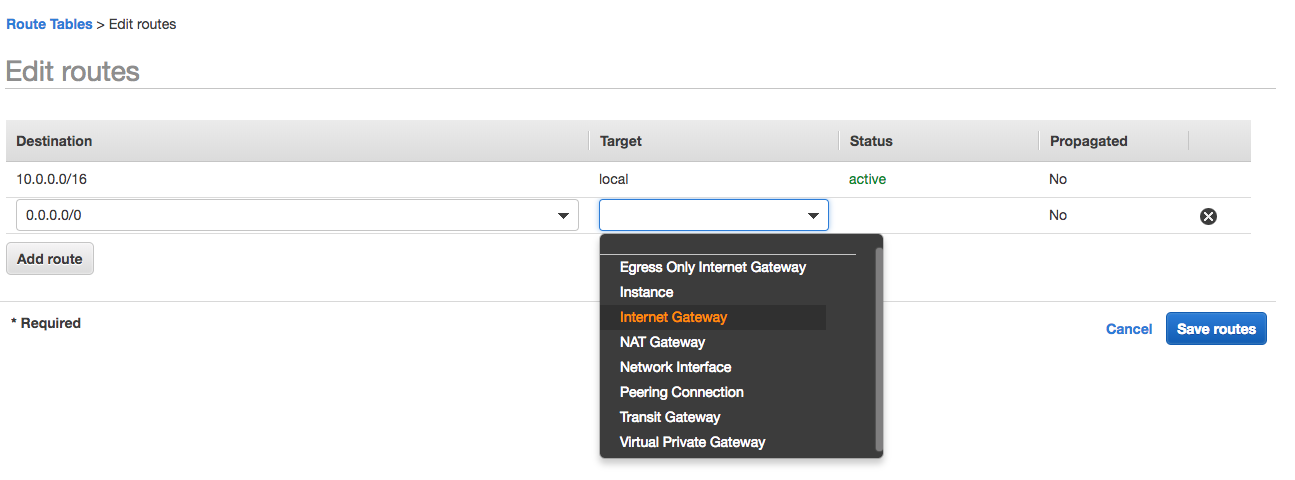
Task: Pick Egress Only Internet Gateway option
Action: pyautogui.click(x=713, y=267)
